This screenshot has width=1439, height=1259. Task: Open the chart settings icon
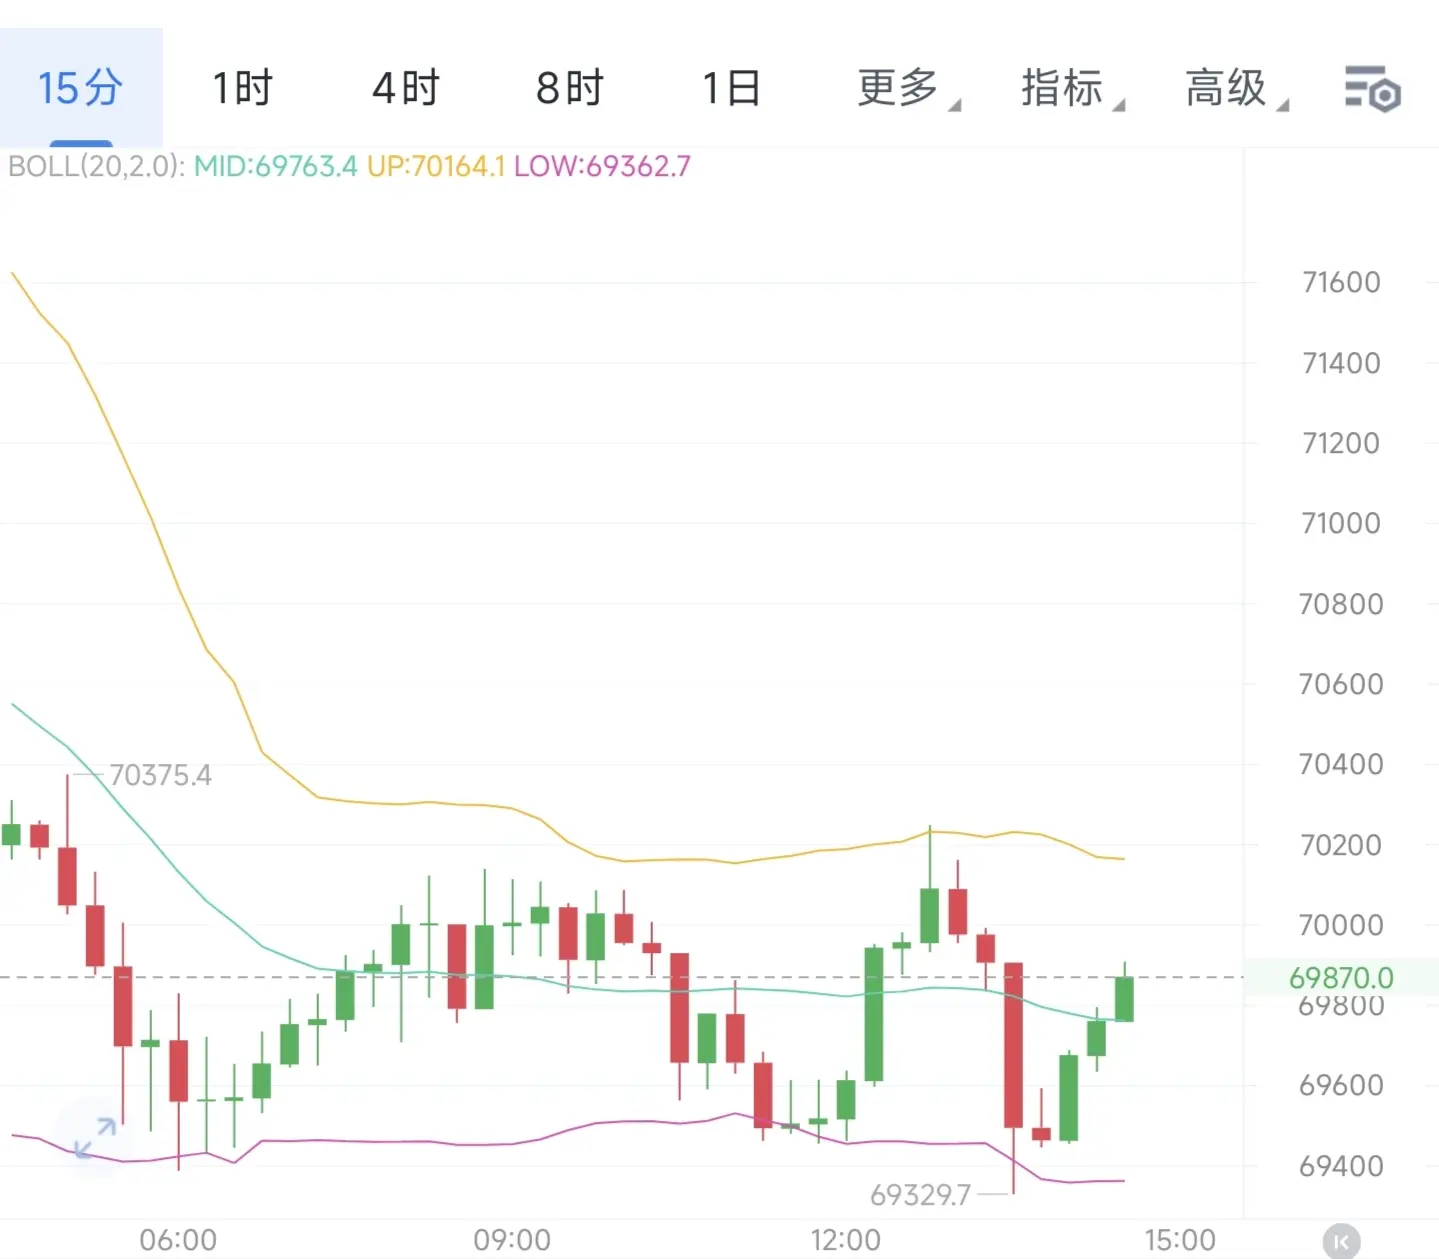1372,89
